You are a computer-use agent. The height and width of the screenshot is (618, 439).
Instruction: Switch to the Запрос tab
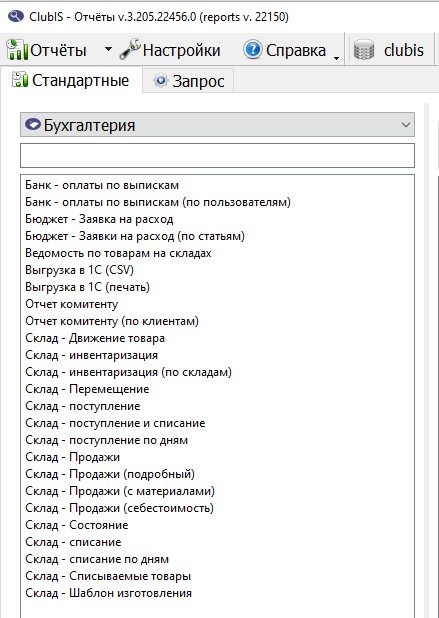pyautogui.click(x=188, y=81)
